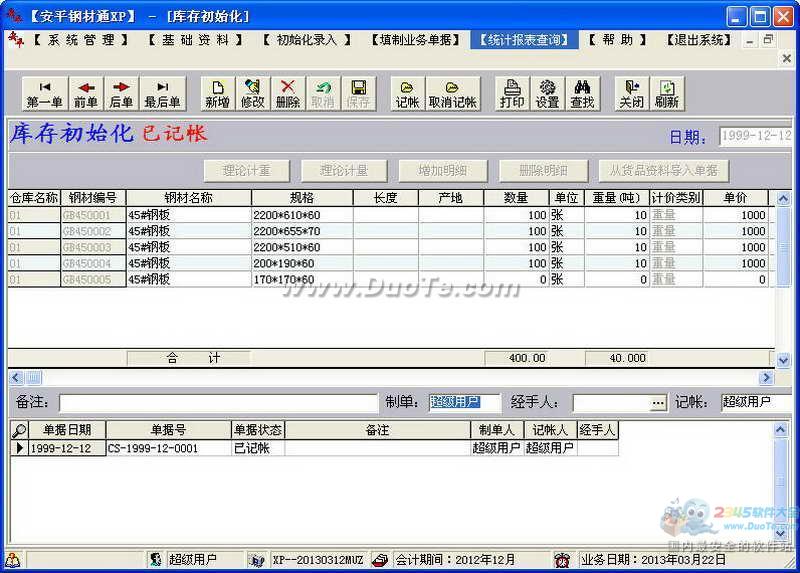Click the 单据日期 cell 1999-12-12

[67, 449]
